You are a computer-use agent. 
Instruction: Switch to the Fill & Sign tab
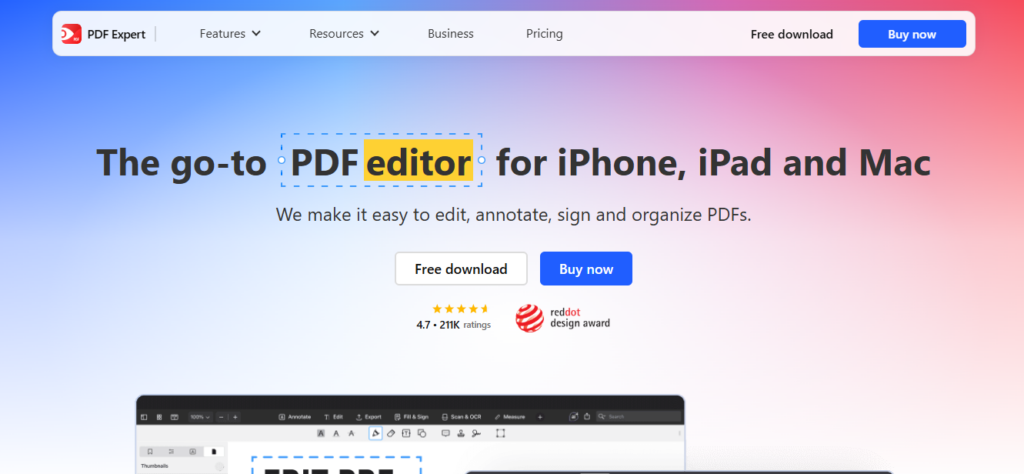pyautogui.click(x=411, y=417)
